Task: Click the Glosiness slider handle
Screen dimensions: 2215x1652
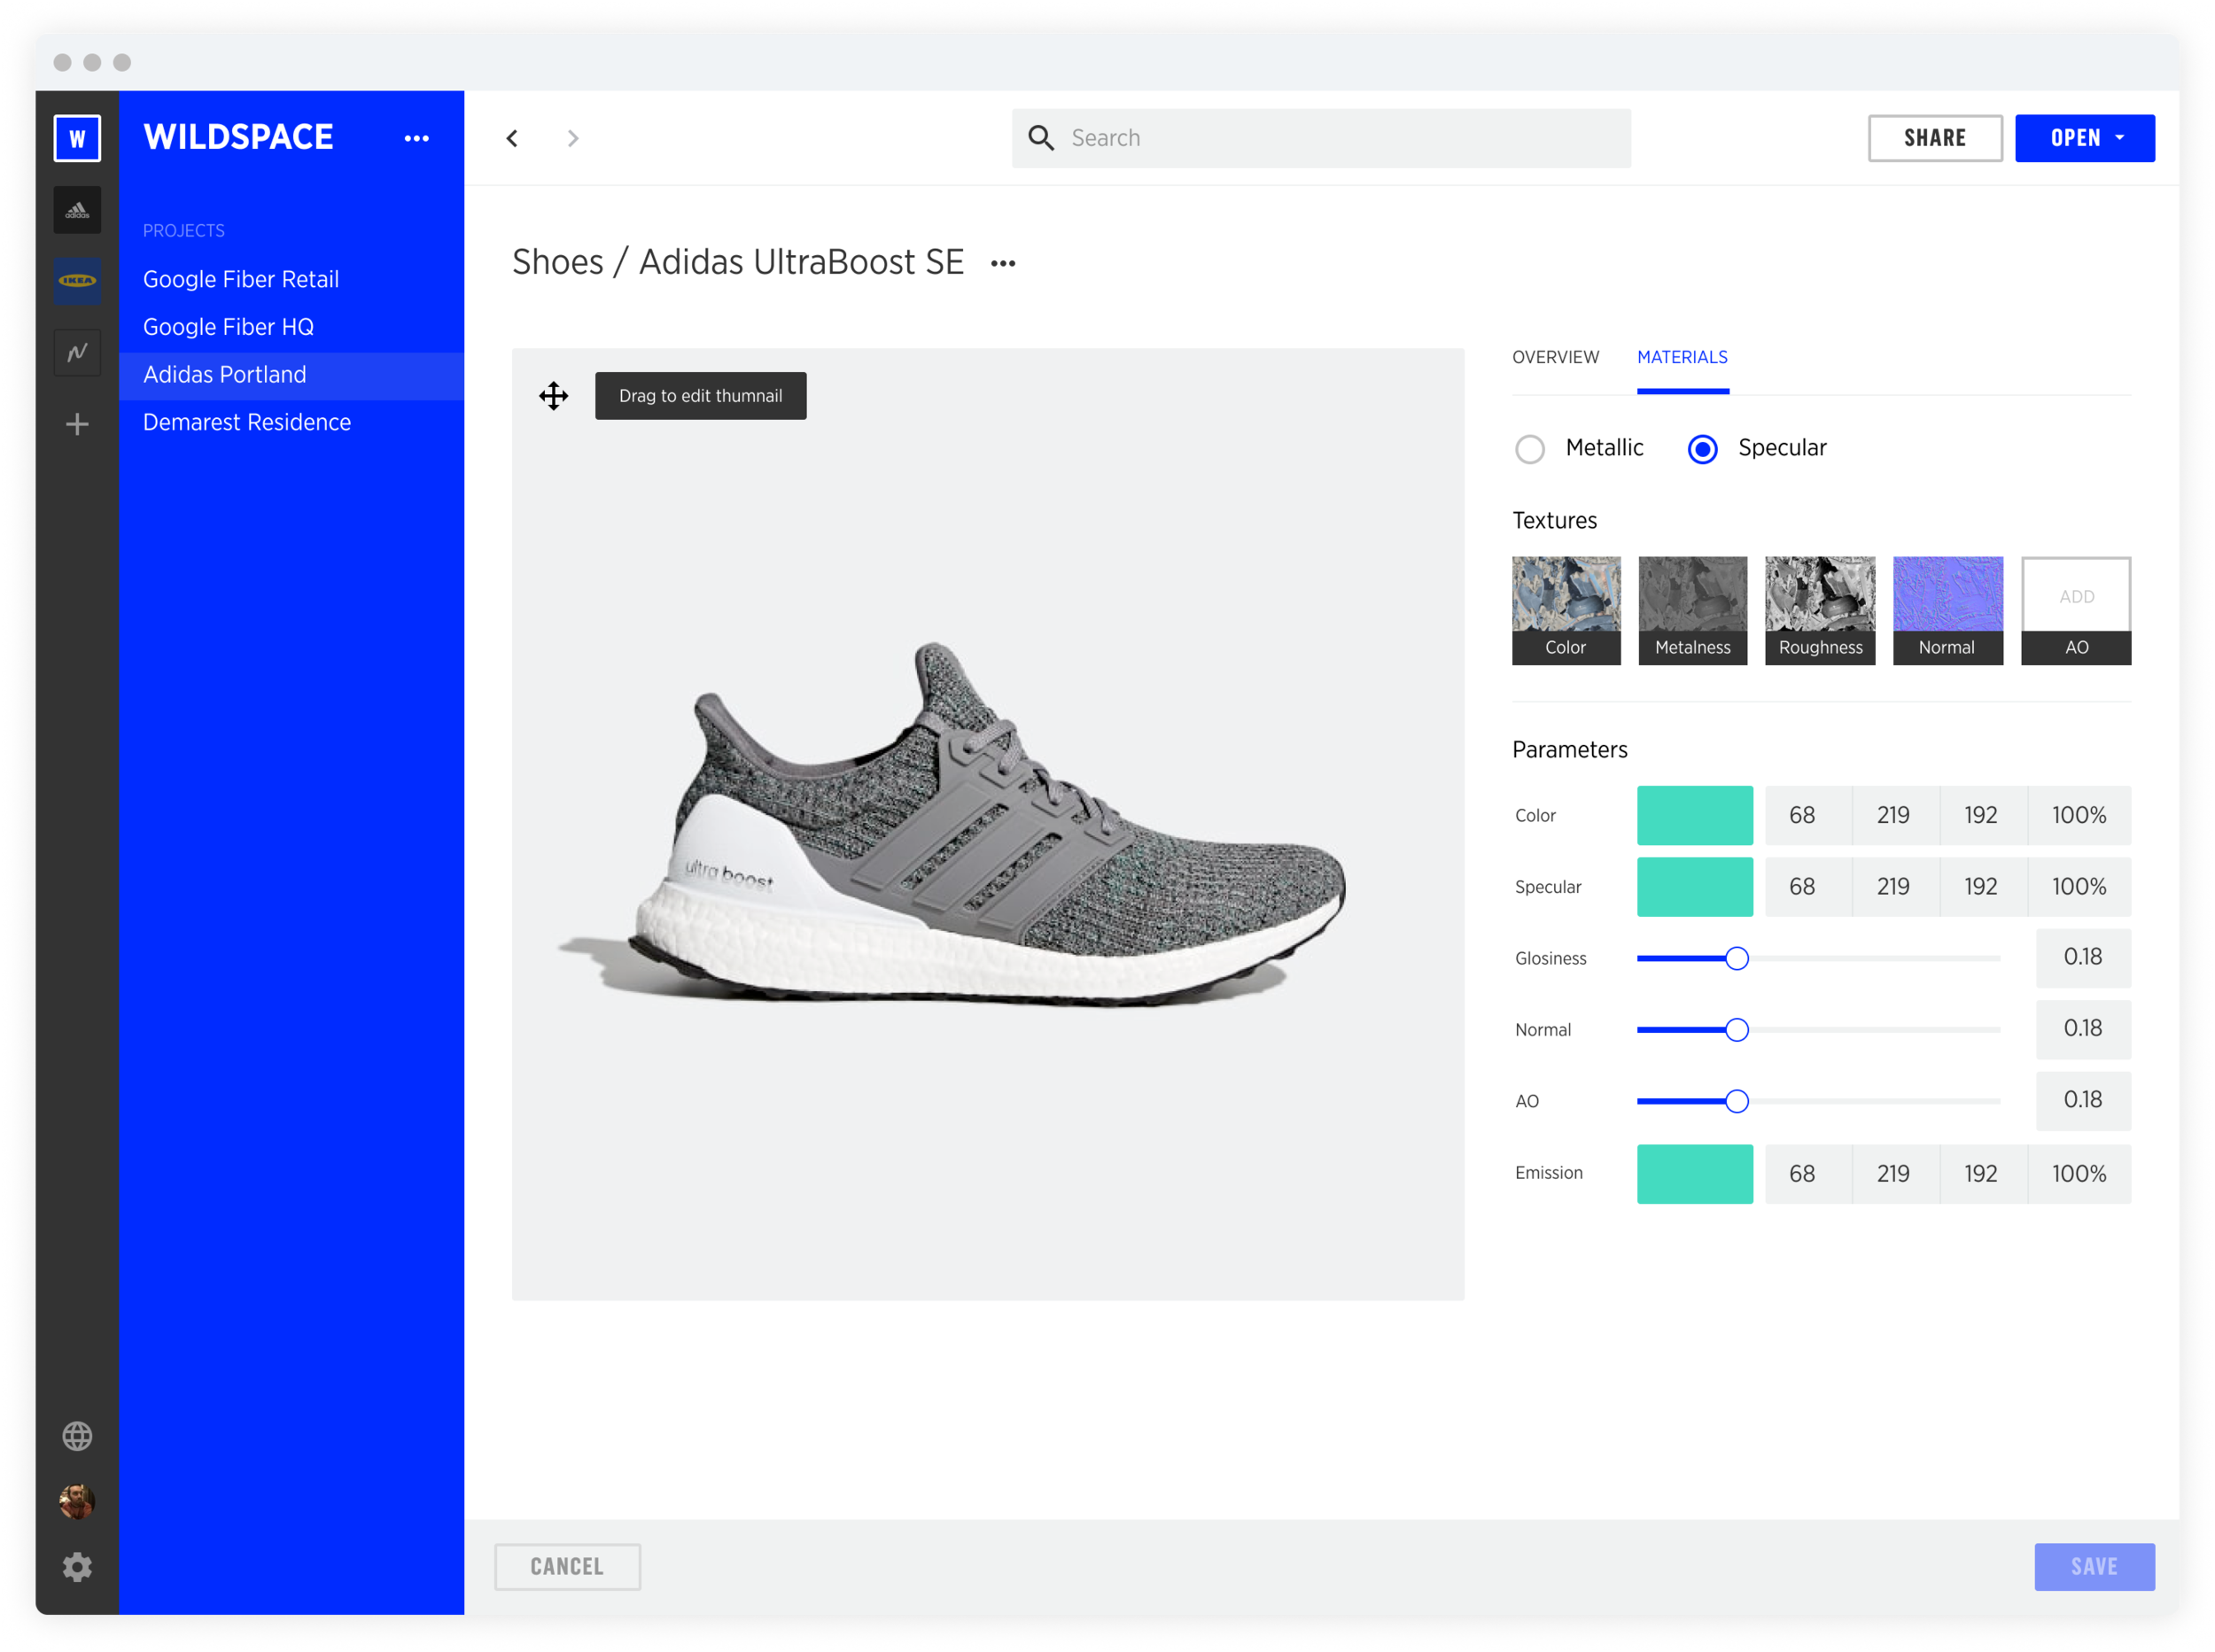Action: [1737, 958]
